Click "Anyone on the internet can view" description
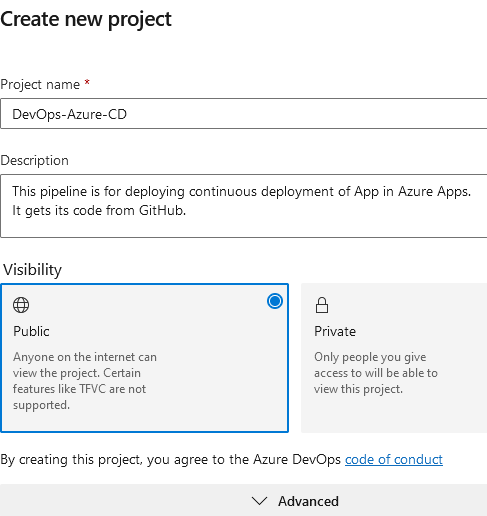This screenshot has width=487, height=516. [85, 381]
